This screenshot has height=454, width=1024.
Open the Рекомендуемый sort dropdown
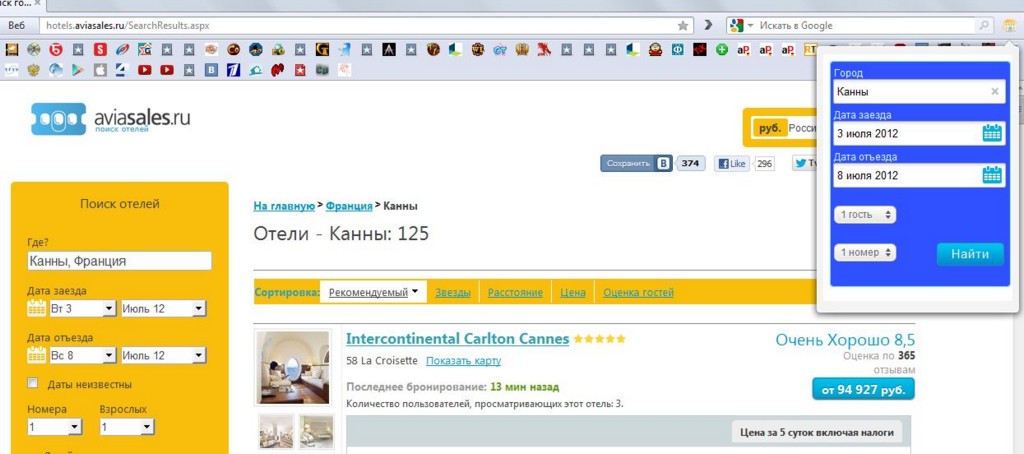click(x=373, y=292)
